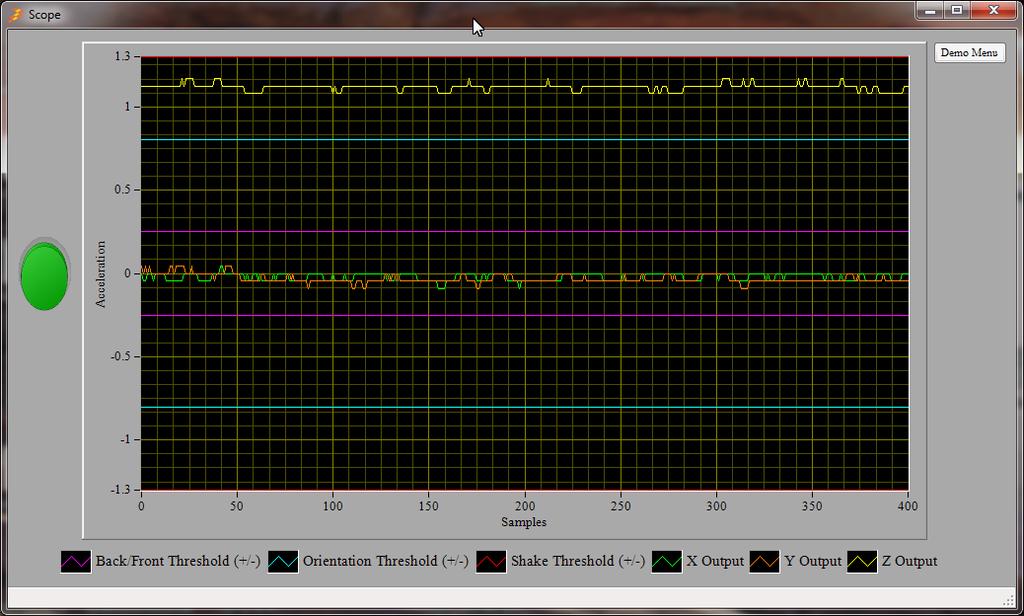Select the Z Output legend label
Viewport: 1024px width, 616px height.
[x=909, y=561]
